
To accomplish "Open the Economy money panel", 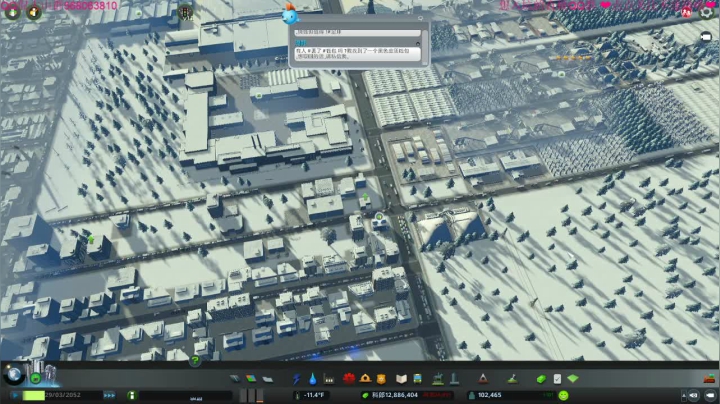I will click(x=541, y=379).
